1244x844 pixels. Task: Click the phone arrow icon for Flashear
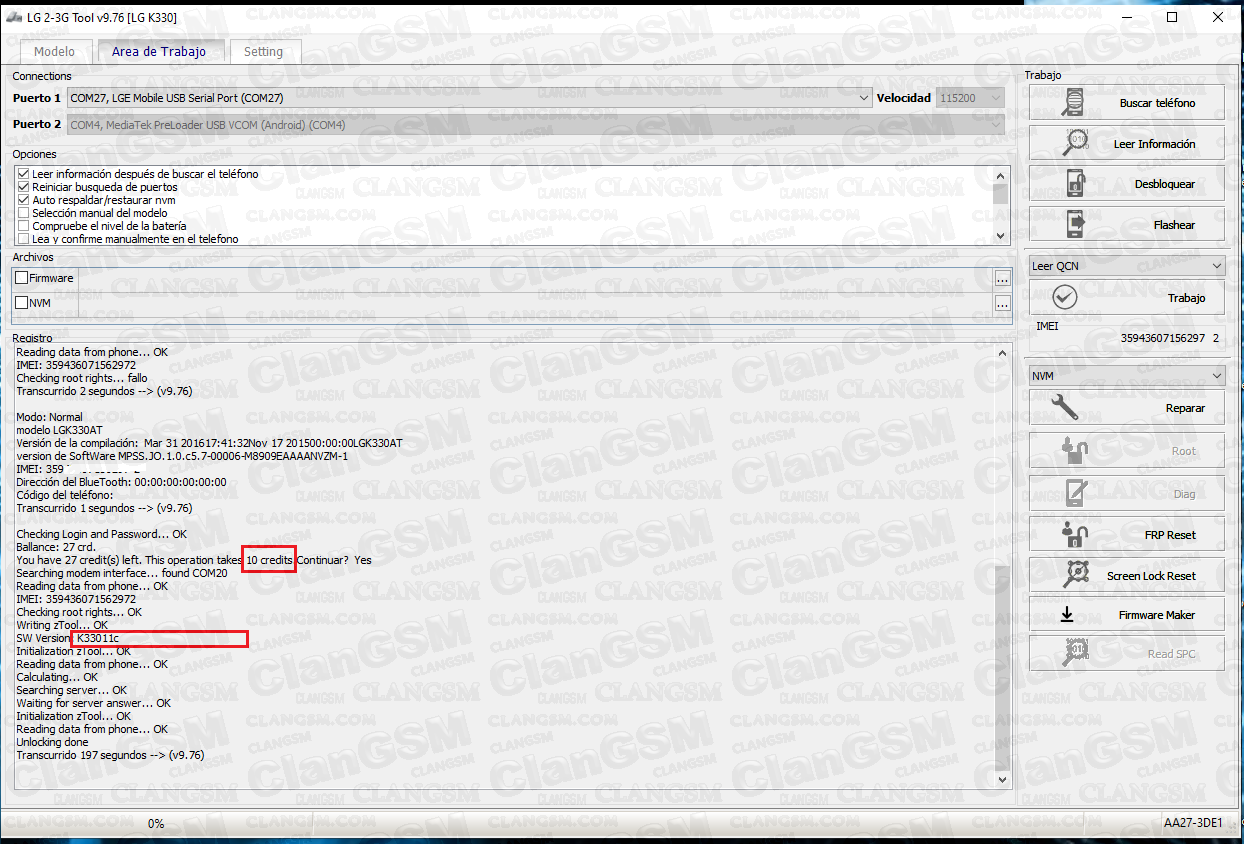(1076, 225)
